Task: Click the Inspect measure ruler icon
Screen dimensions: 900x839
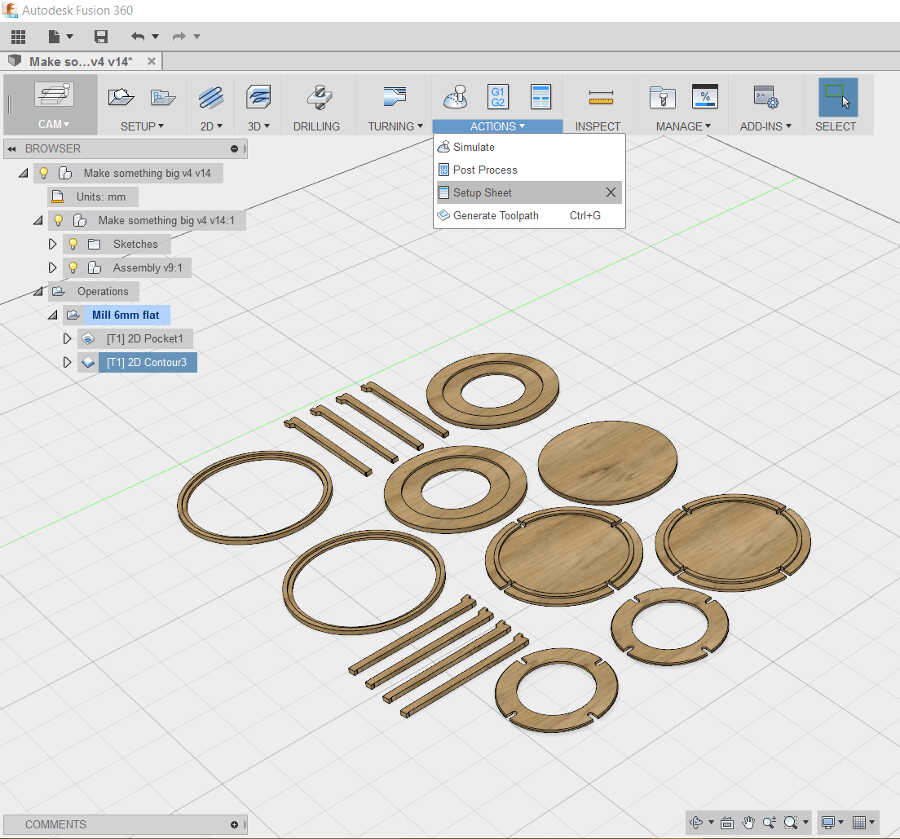Action: 601,98
